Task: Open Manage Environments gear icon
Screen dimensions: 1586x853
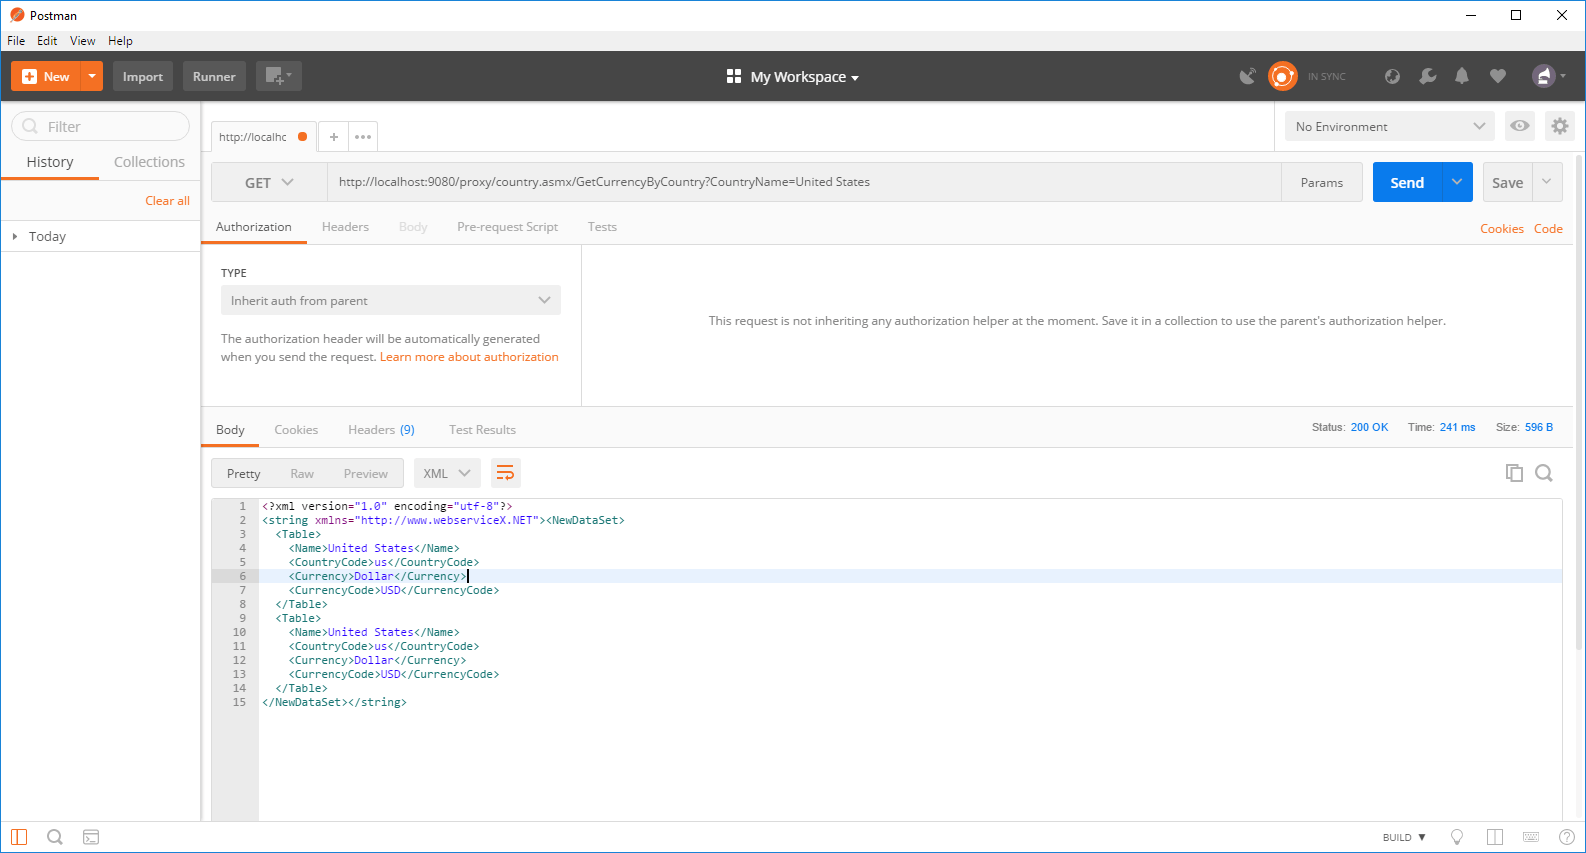Action: (1559, 126)
